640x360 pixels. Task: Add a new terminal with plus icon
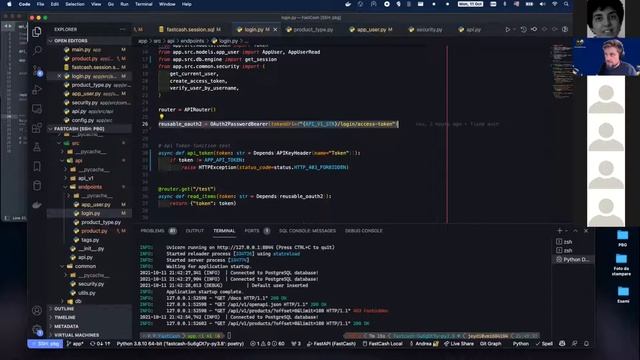click(560, 231)
